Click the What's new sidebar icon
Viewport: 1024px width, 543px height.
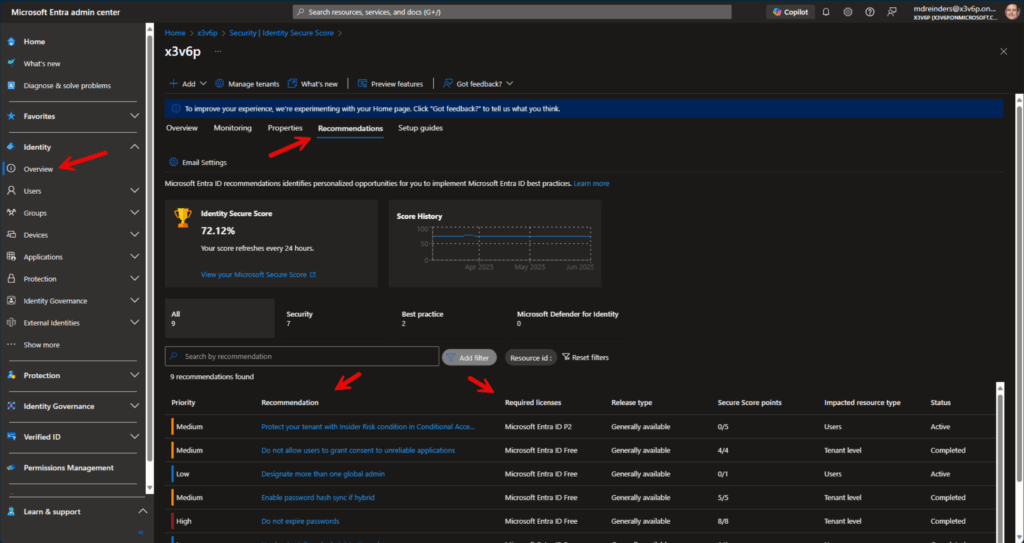(11, 63)
